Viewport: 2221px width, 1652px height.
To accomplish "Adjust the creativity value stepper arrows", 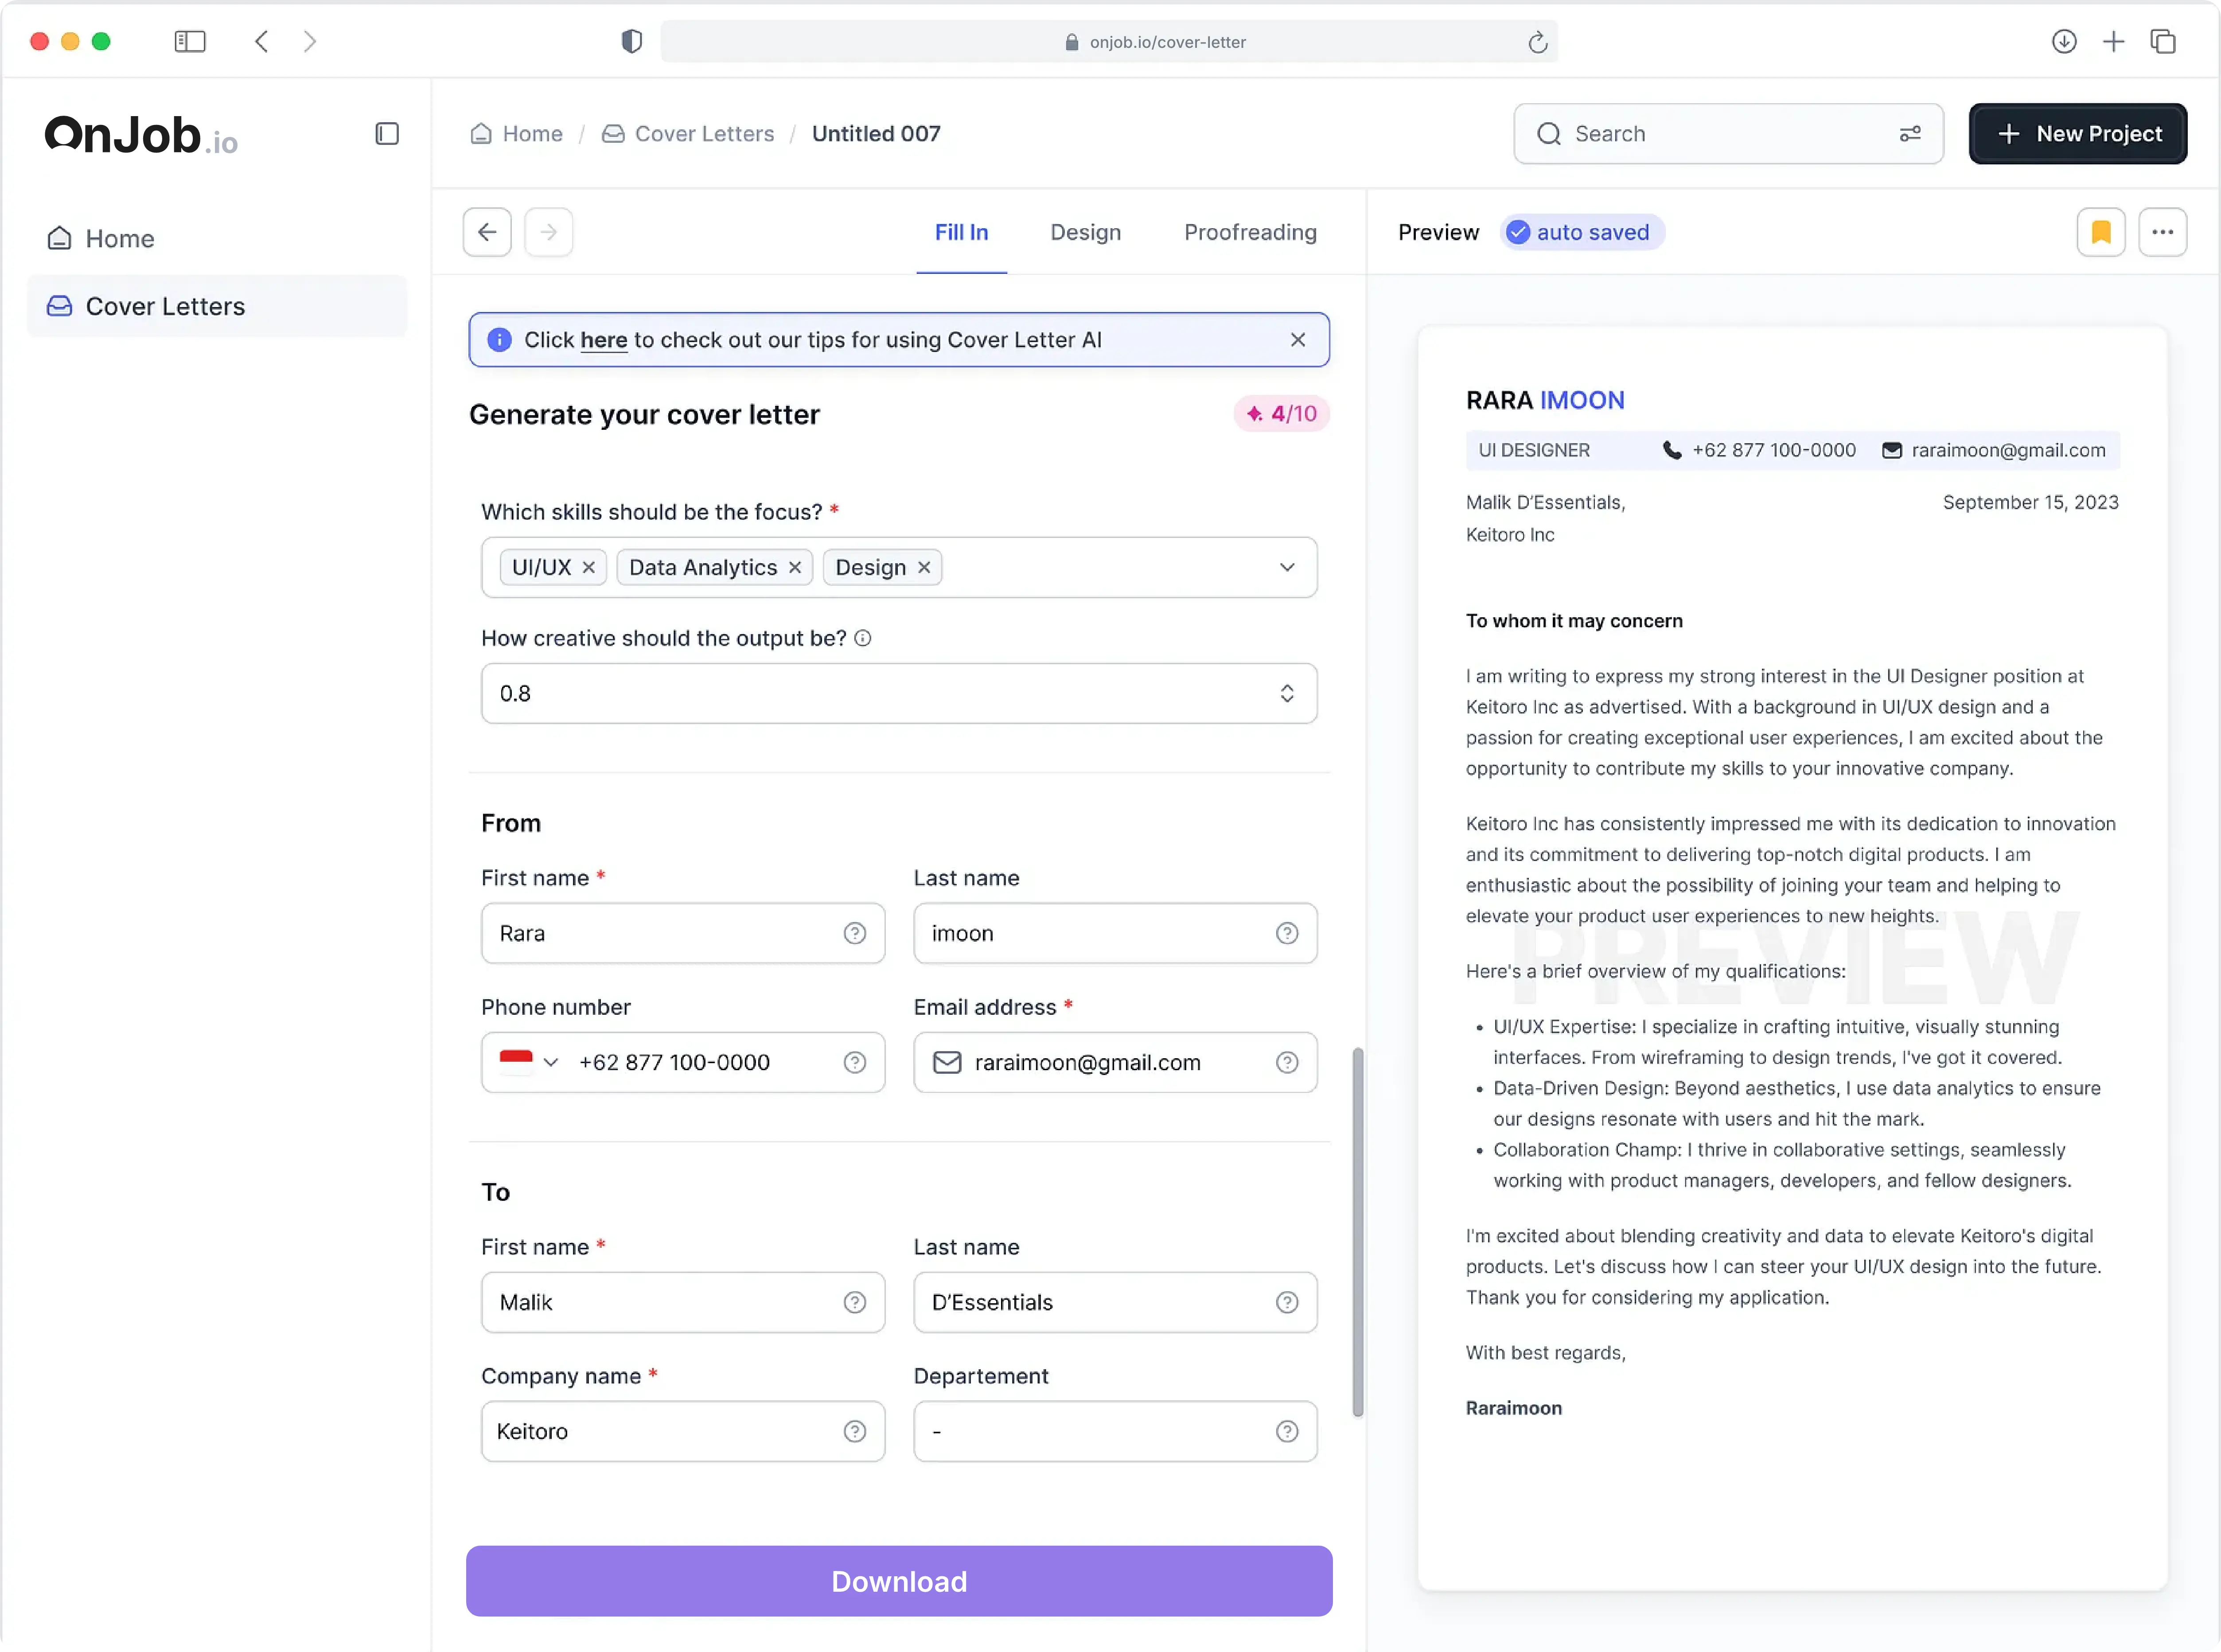I will coord(1287,693).
